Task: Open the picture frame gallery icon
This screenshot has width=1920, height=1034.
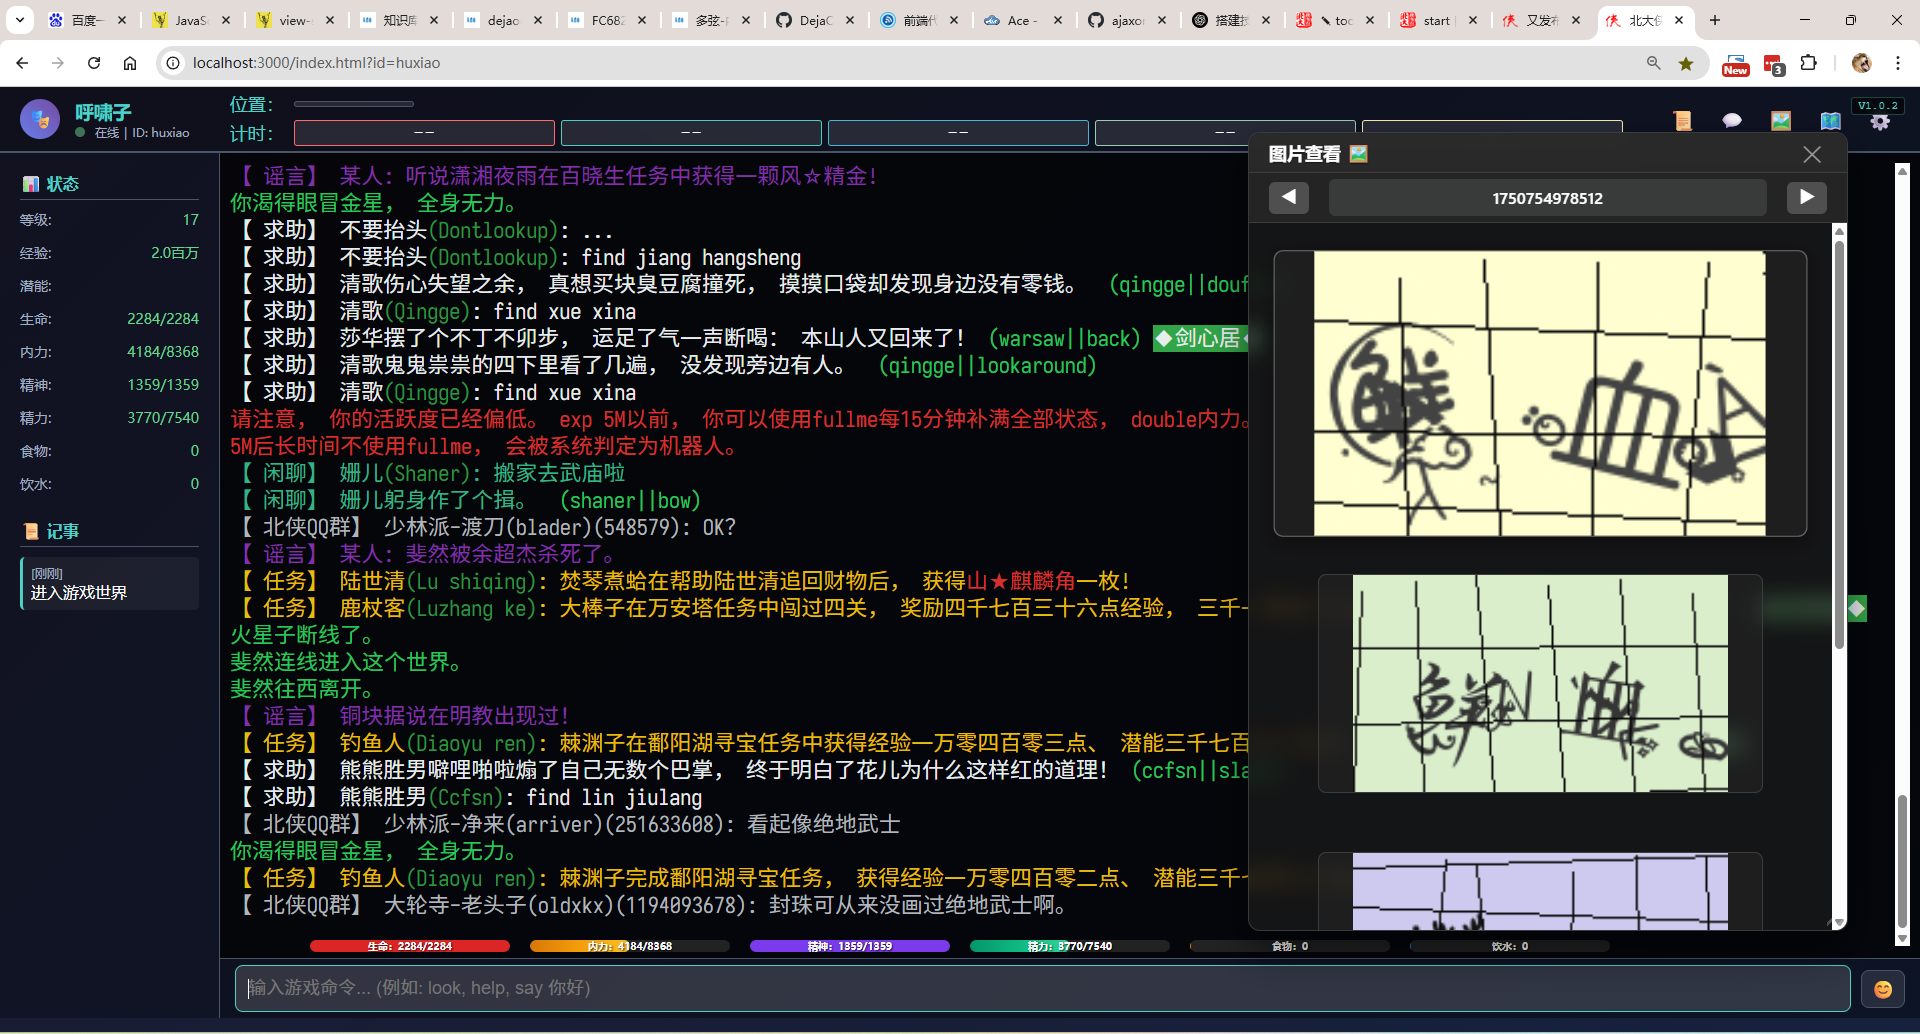Action: click(x=1782, y=120)
